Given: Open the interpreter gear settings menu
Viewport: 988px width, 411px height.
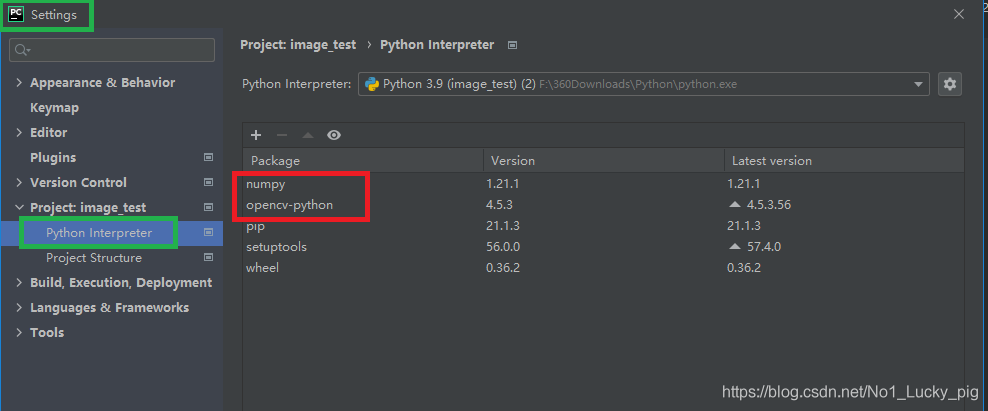Looking at the screenshot, I should point(950,84).
